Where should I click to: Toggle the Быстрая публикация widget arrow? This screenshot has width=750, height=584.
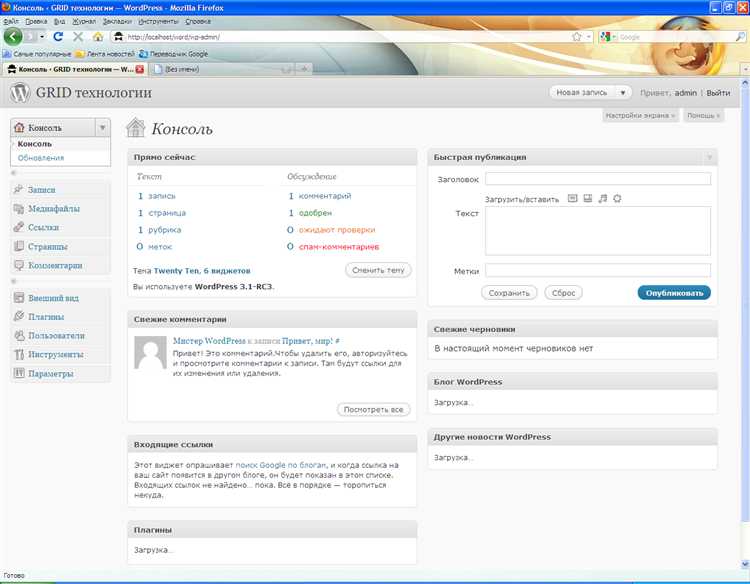709,157
